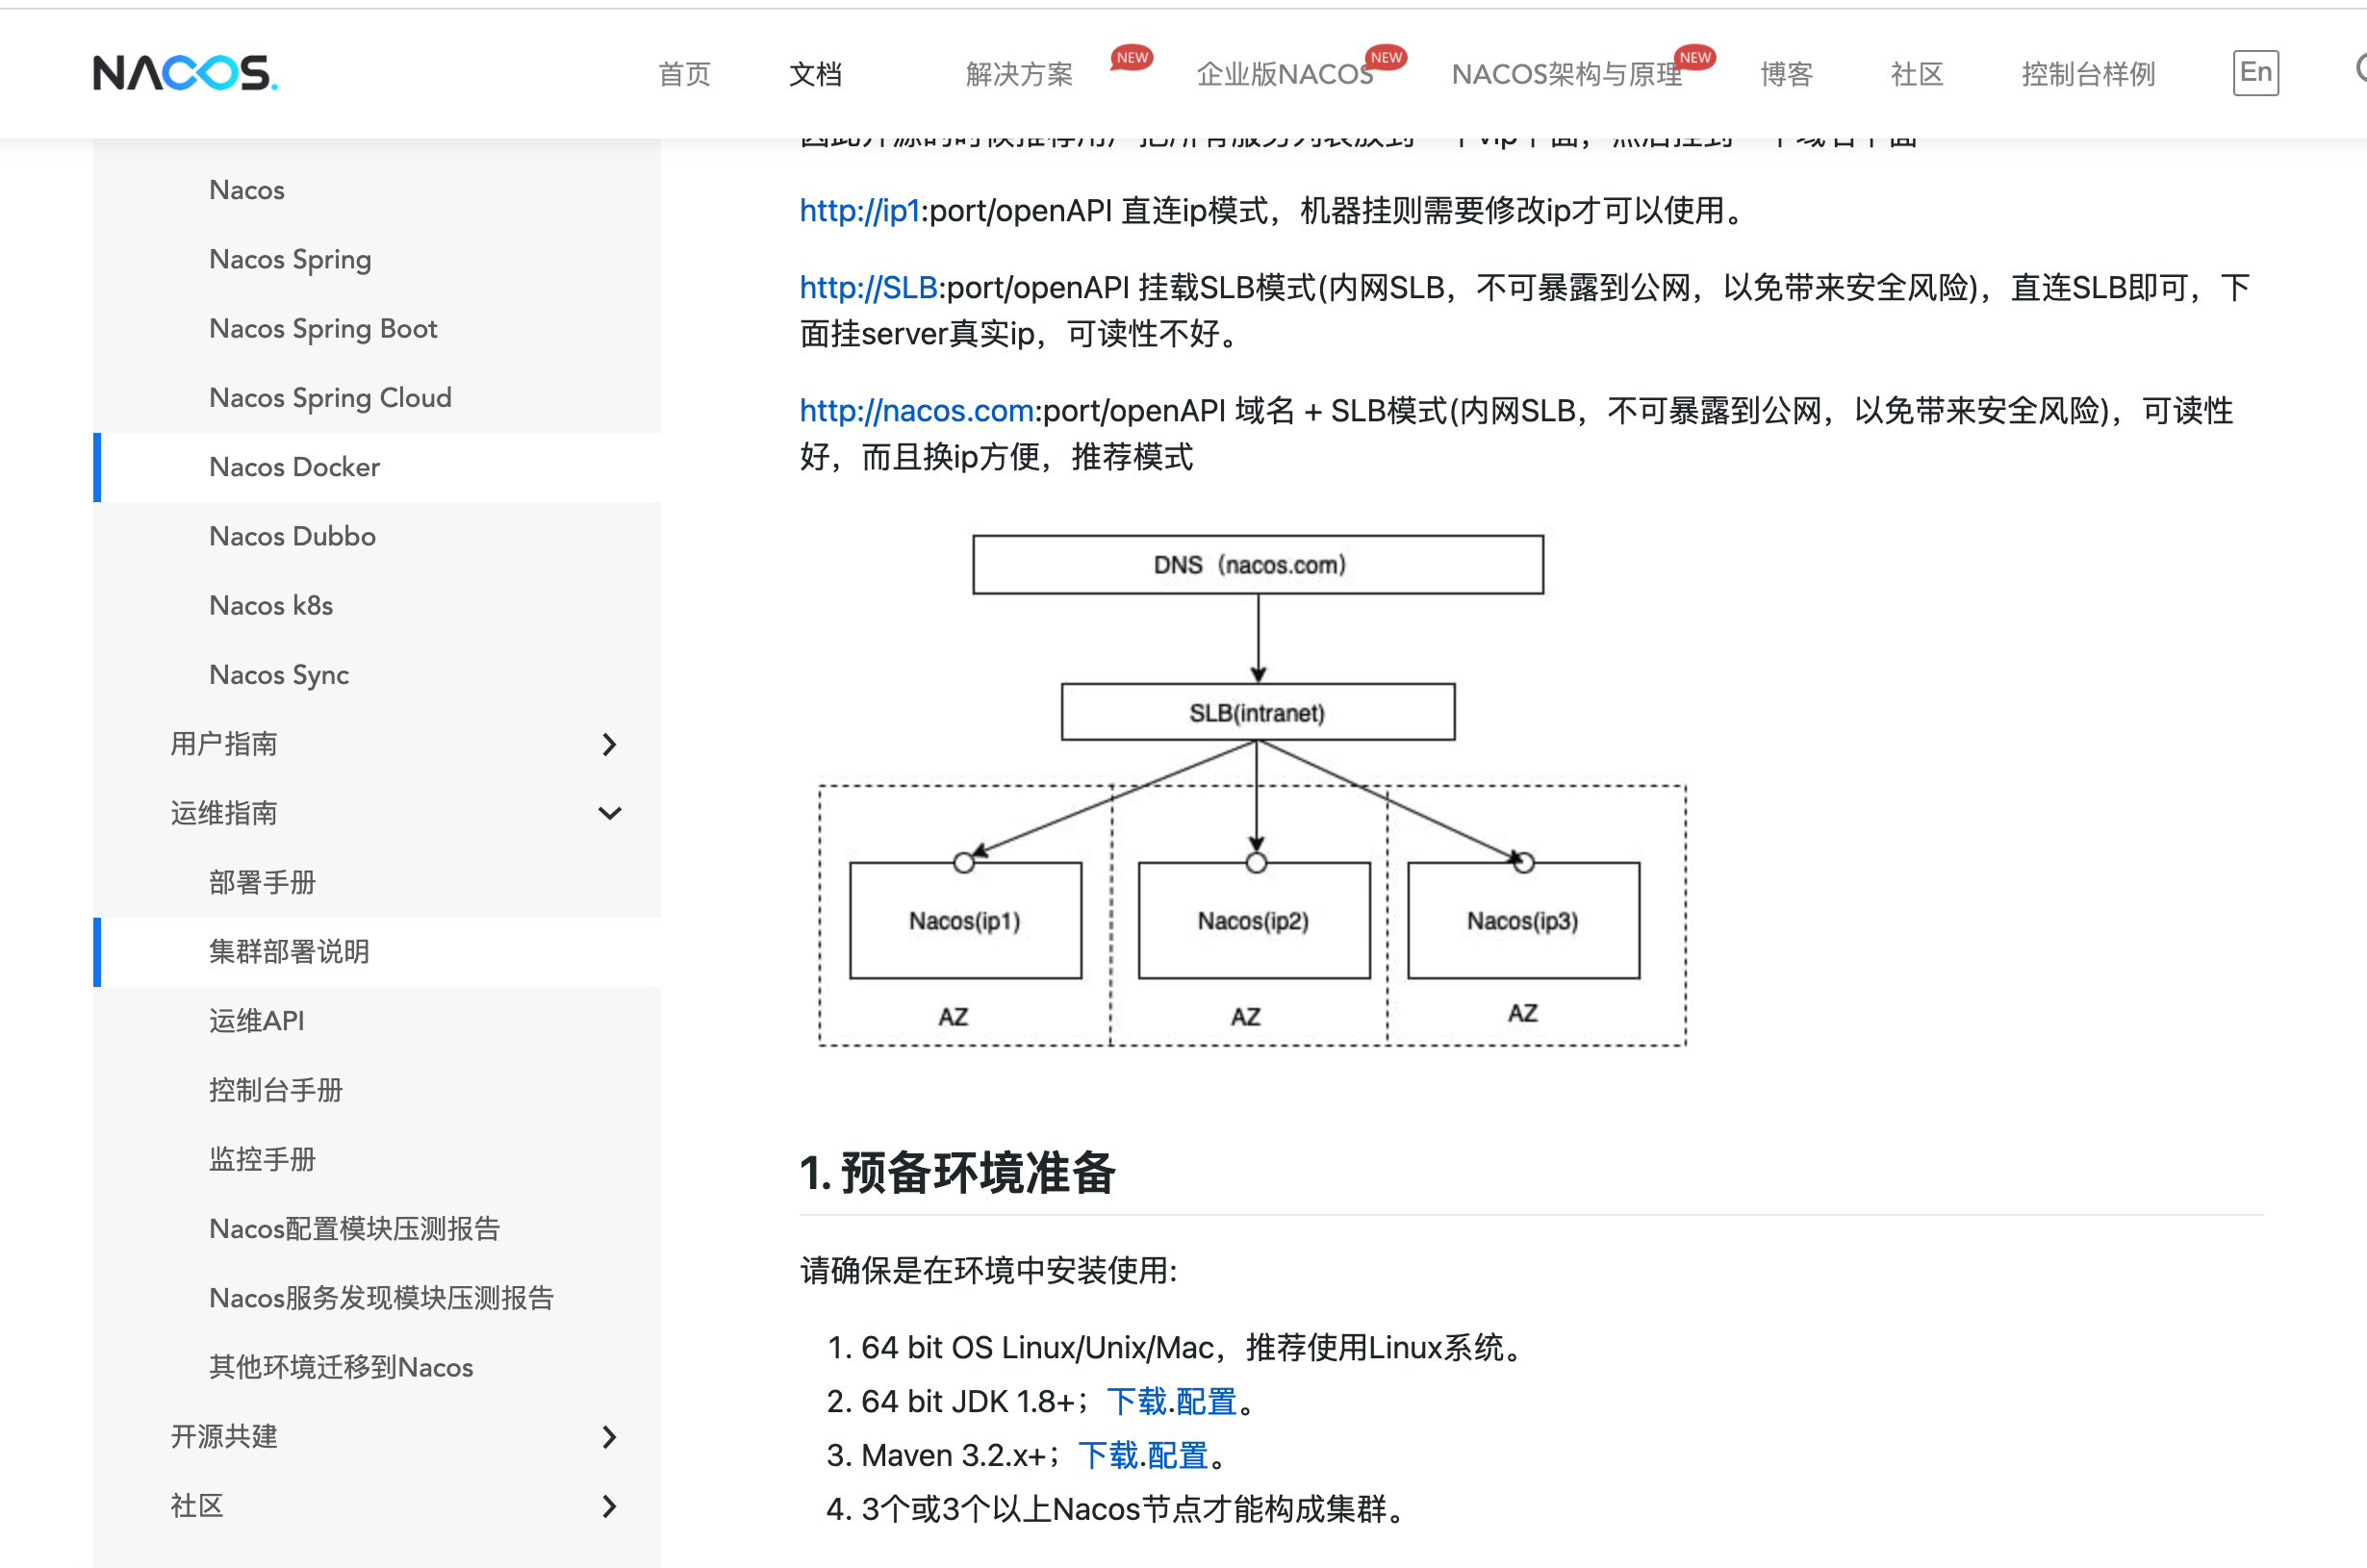Select Nacos Spring in the sidebar
2367x1568 pixels.
[290, 259]
